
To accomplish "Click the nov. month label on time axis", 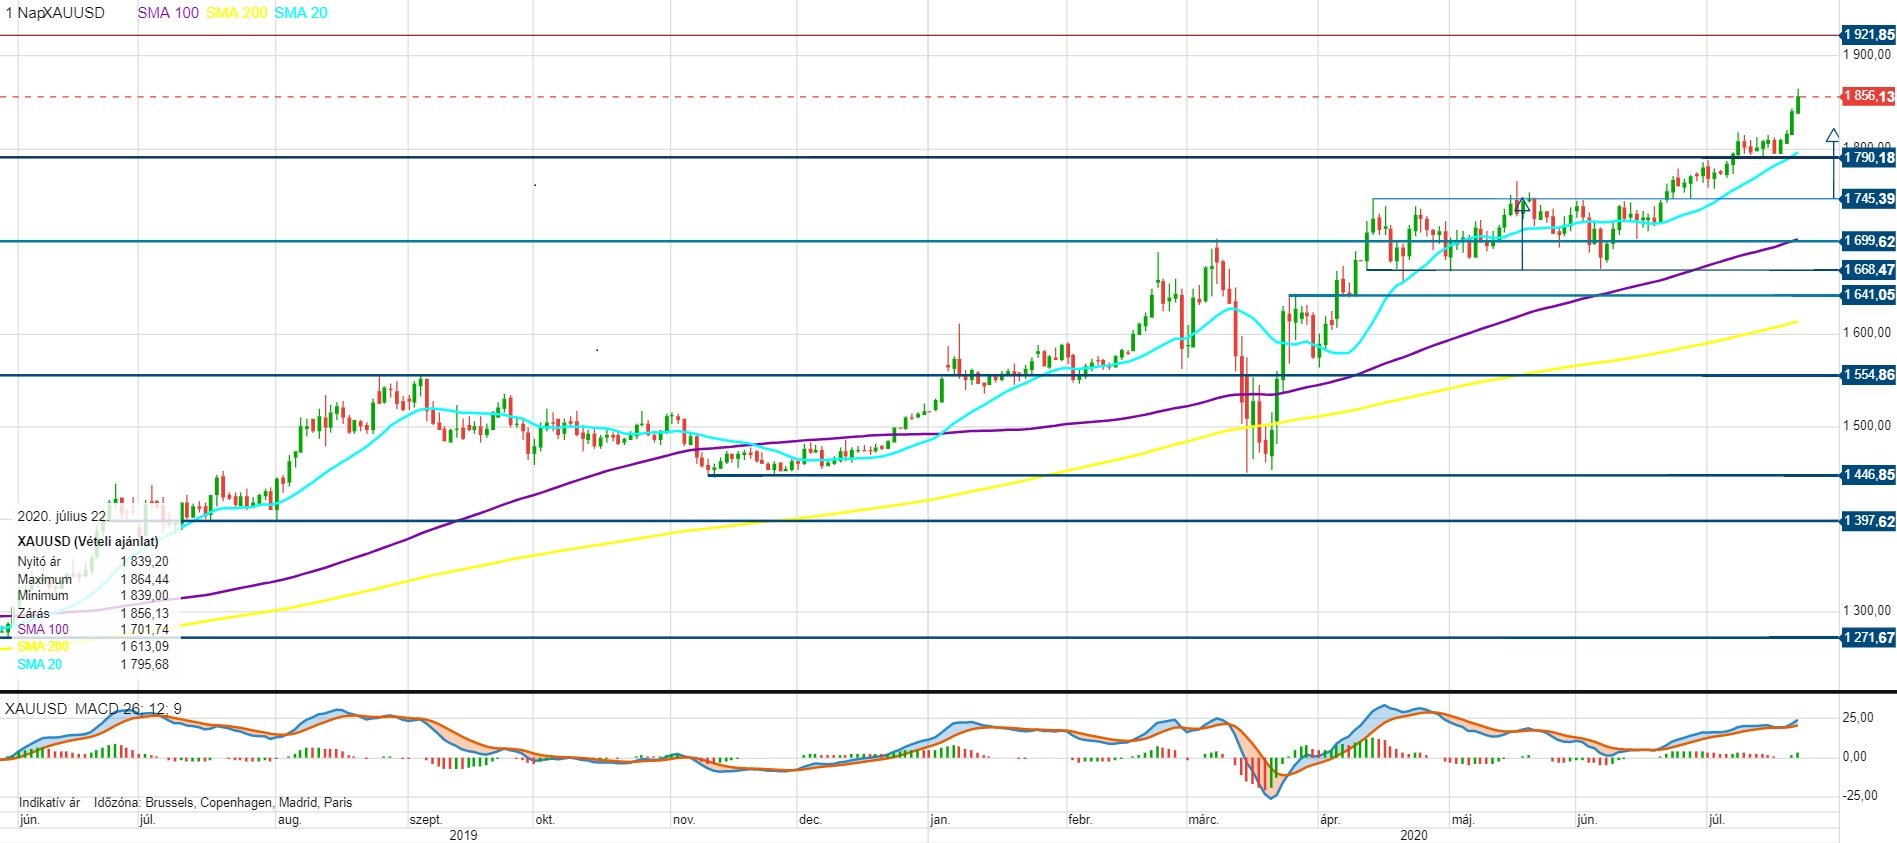I will tap(684, 820).
